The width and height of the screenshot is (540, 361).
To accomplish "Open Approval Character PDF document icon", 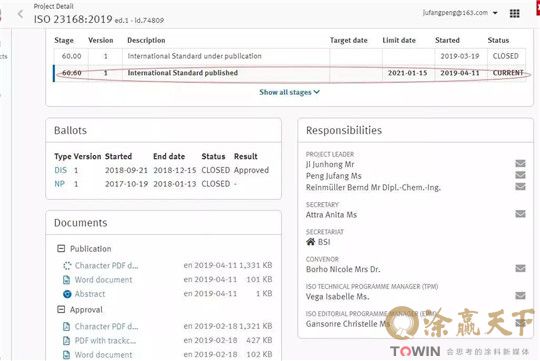I will [67, 326].
